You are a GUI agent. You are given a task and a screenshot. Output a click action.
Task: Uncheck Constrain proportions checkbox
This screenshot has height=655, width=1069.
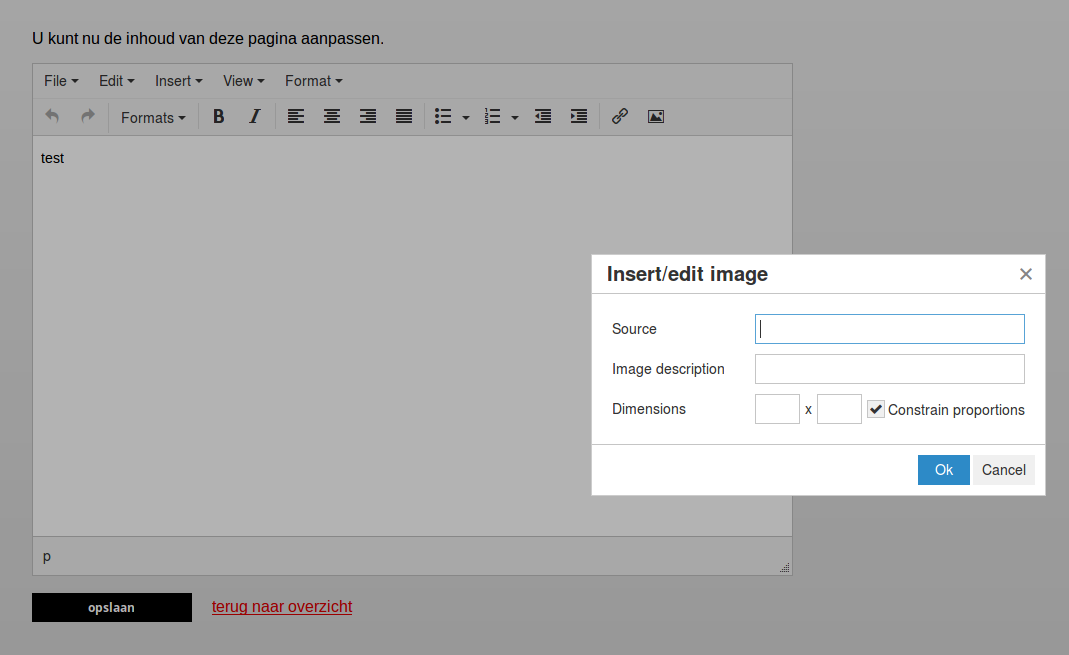tap(876, 409)
